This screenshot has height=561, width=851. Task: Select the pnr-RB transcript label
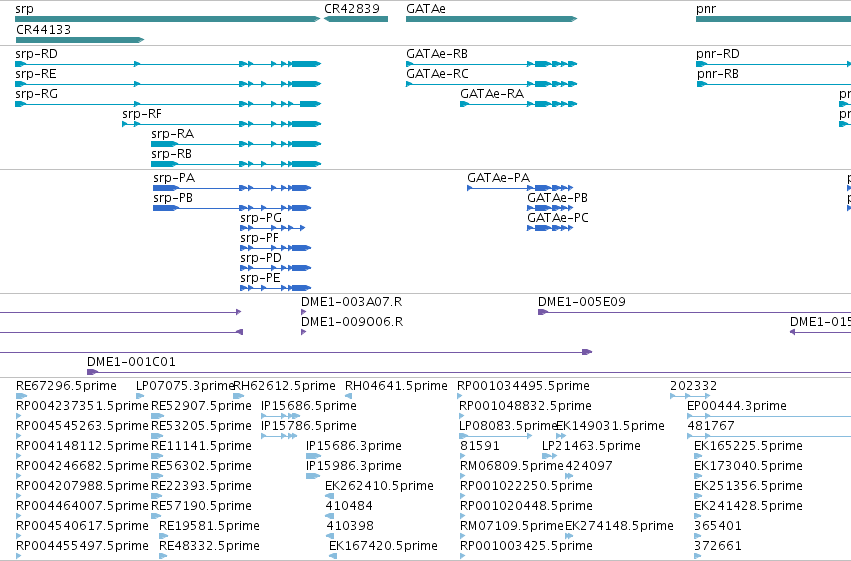[717, 74]
